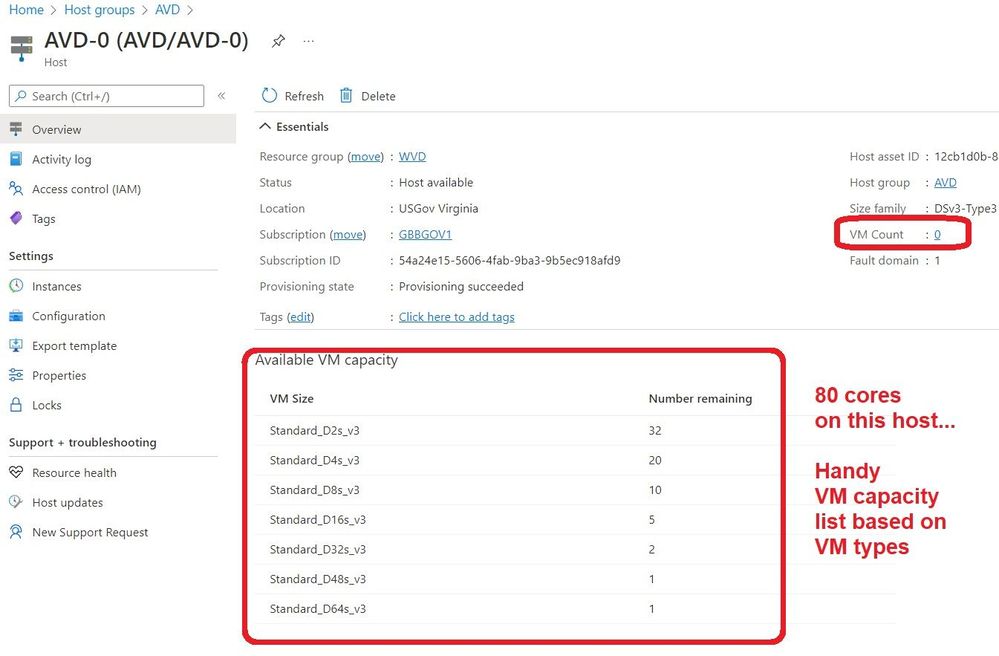The height and width of the screenshot is (656, 999).
Task: Click the Provisioning succeeded value
Action: coord(461,287)
